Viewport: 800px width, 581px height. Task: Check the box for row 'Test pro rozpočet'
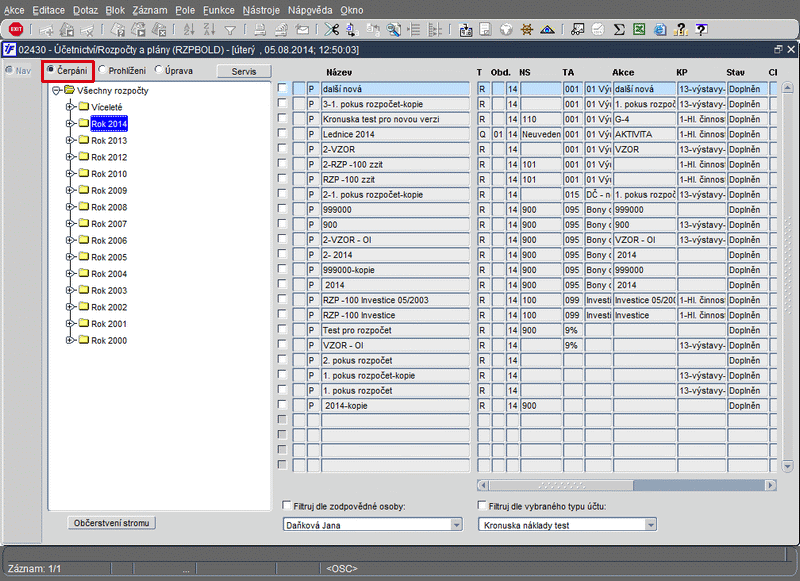282,329
